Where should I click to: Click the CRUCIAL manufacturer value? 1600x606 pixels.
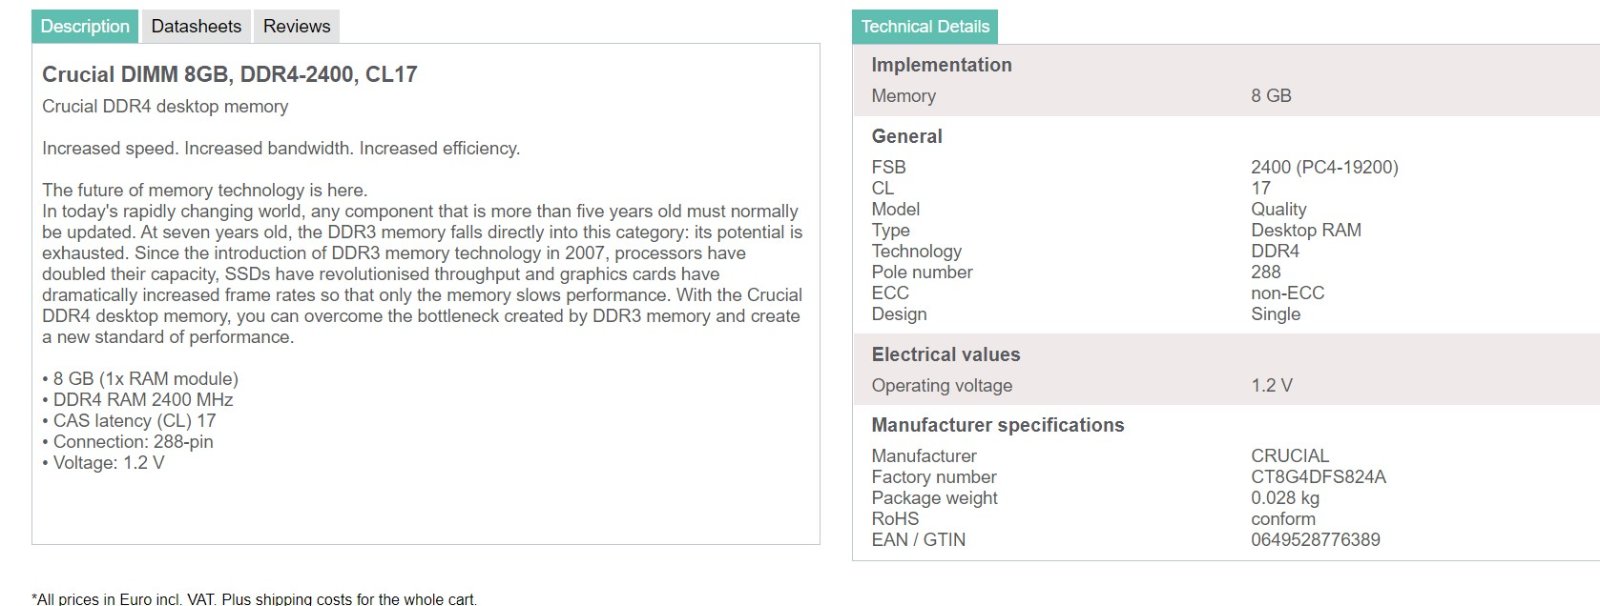[1290, 456]
